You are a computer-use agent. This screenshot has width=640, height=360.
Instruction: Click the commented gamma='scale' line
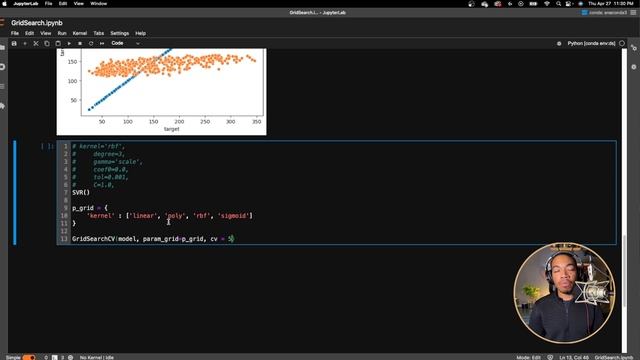108,162
